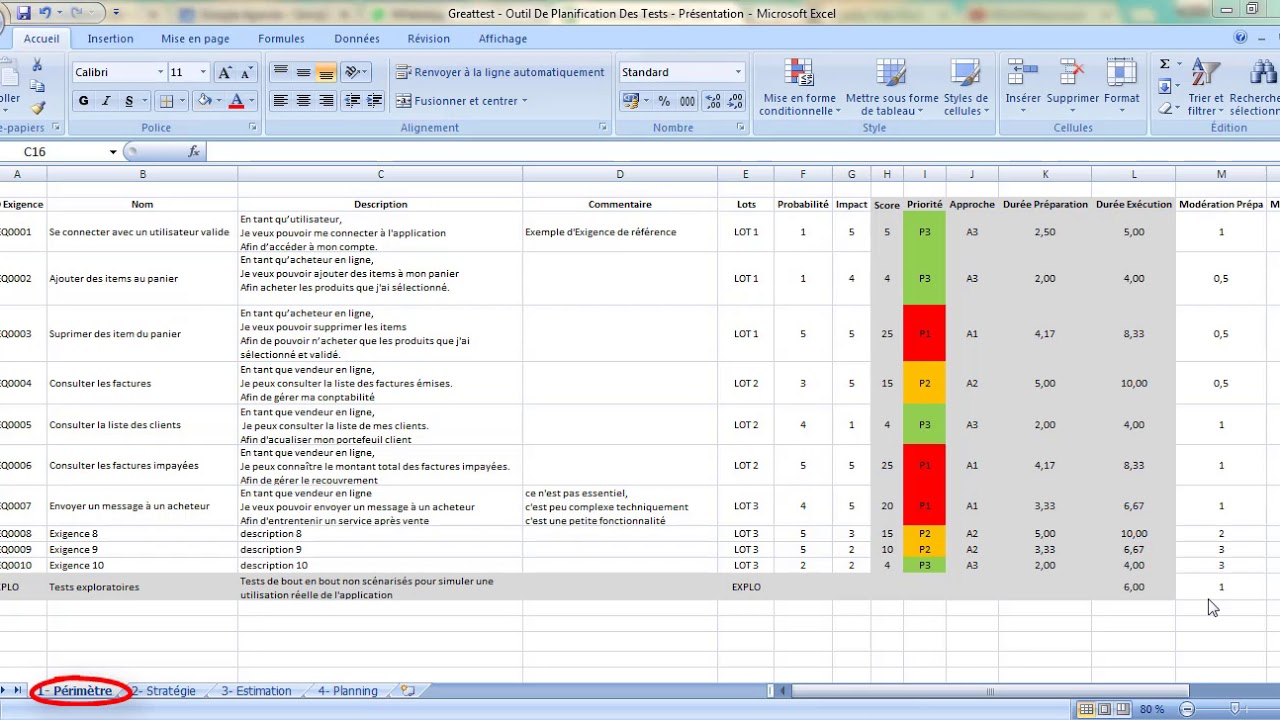Toggle underline (S) formatting
1280x720 pixels.
coord(129,101)
